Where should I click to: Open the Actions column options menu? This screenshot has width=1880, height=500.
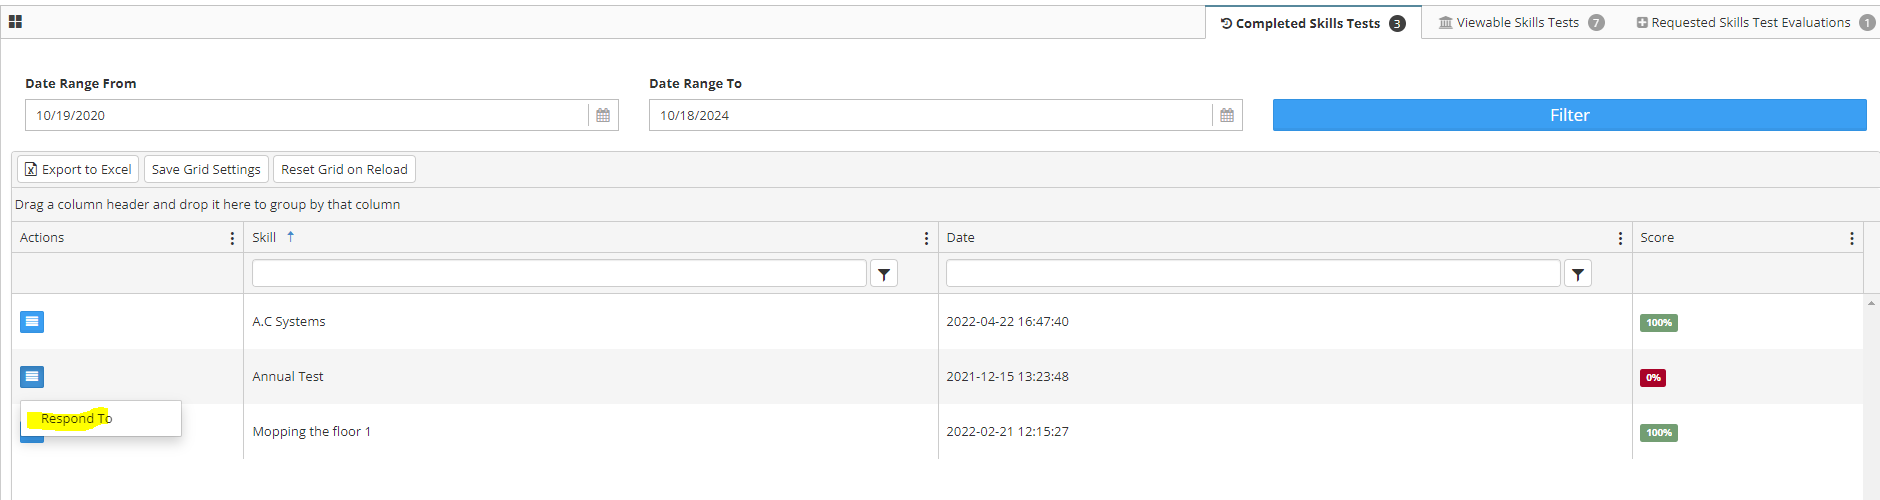click(x=232, y=238)
